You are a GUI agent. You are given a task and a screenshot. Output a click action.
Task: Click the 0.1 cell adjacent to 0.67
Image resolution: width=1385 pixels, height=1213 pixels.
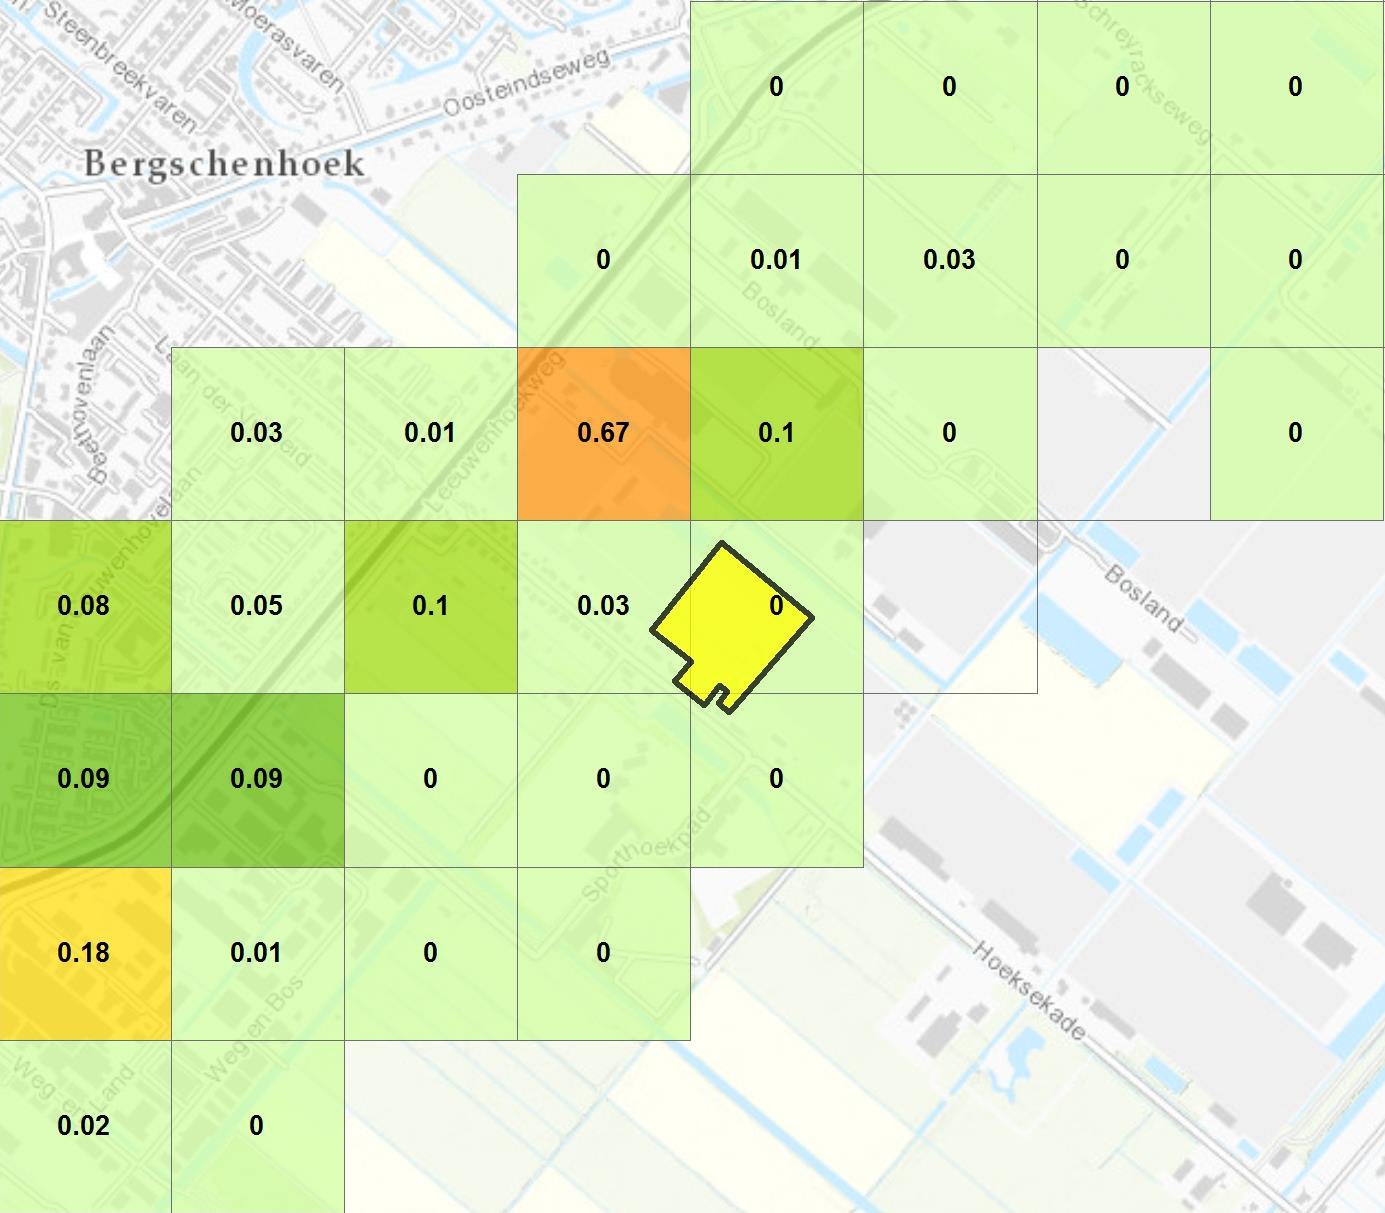point(776,433)
